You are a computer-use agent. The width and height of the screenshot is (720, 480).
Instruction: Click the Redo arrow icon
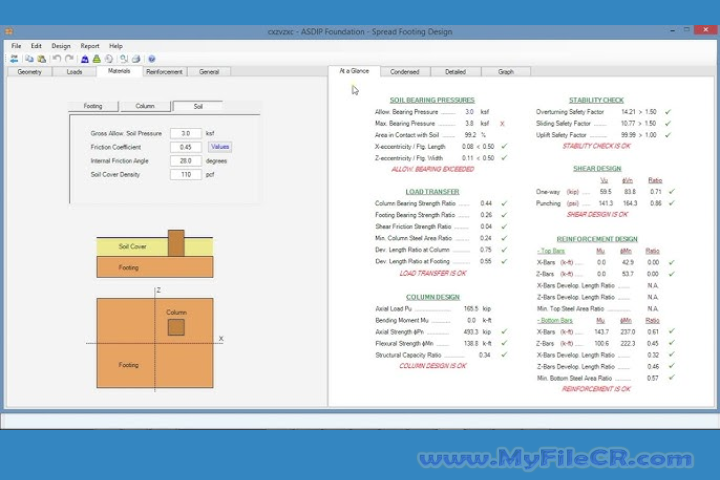click(x=69, y=59)
